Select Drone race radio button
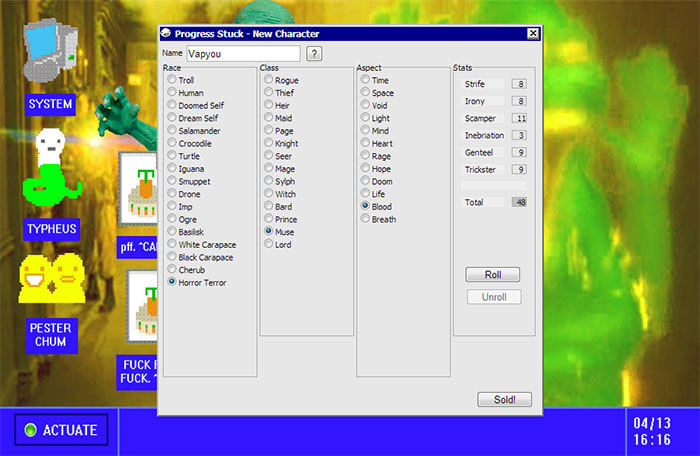Screen dimensions: 700x456 click(172, 193)
